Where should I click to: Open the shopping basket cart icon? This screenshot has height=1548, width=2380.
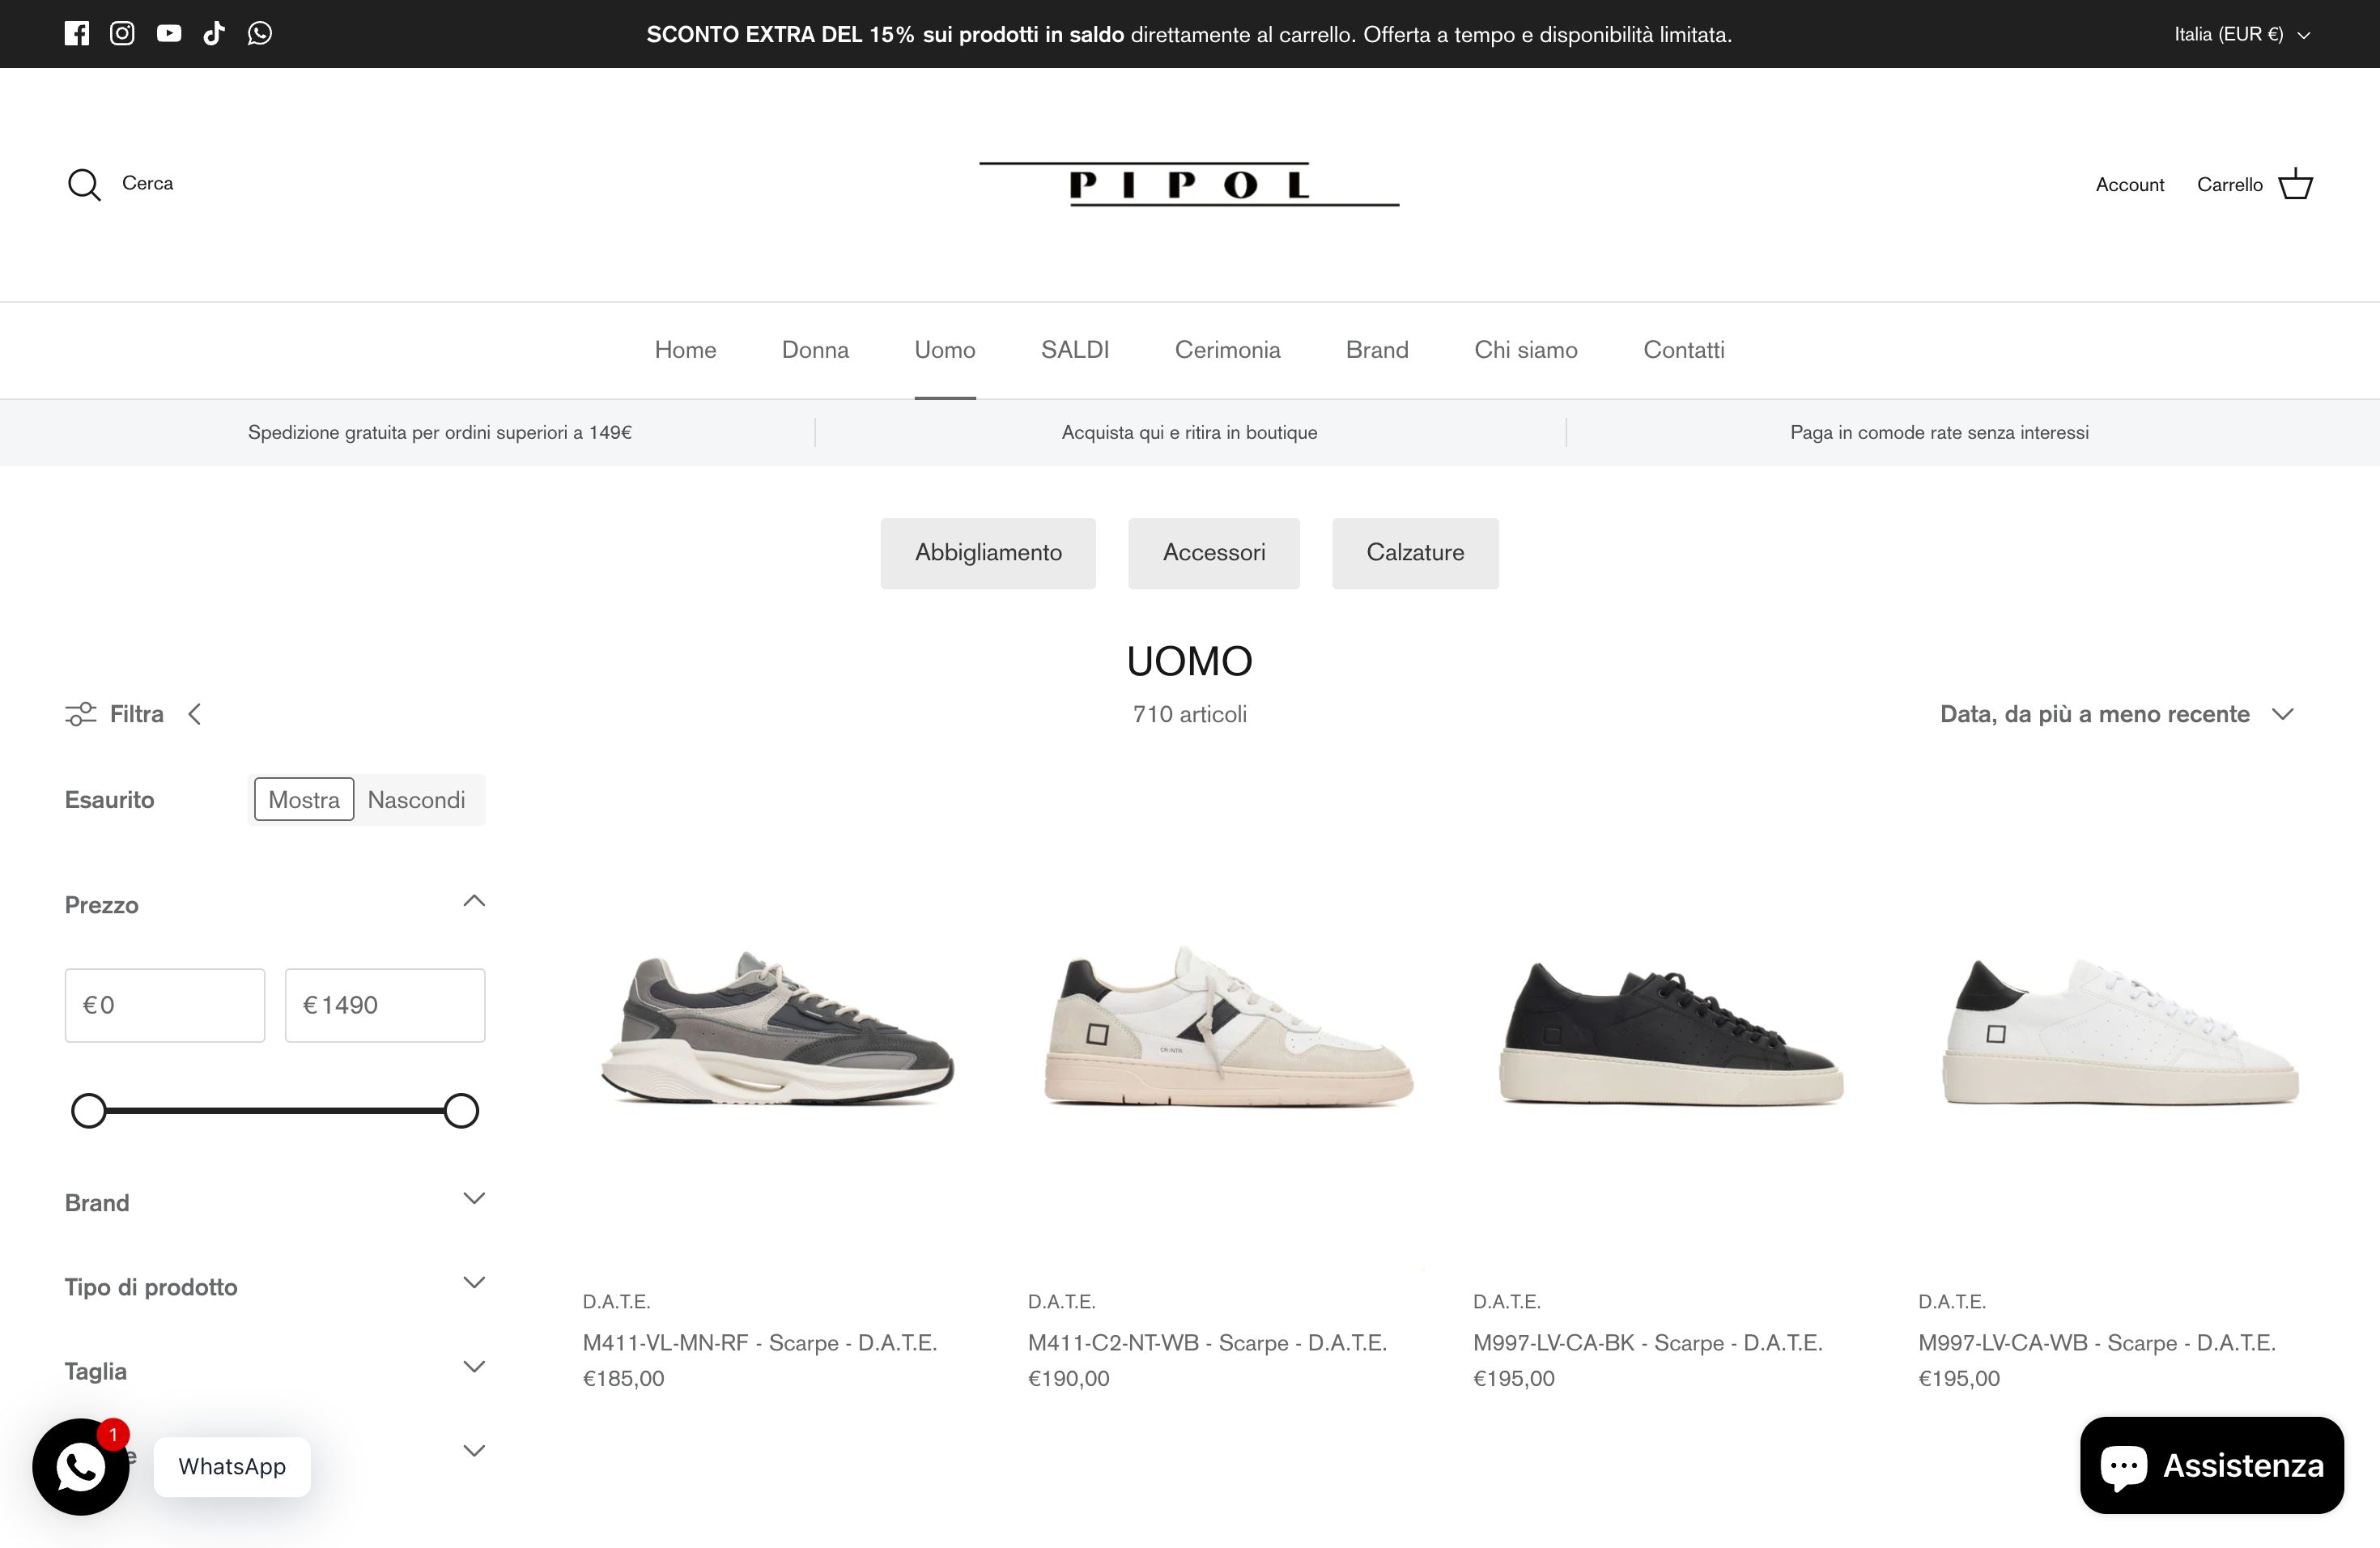point(2295,184)
